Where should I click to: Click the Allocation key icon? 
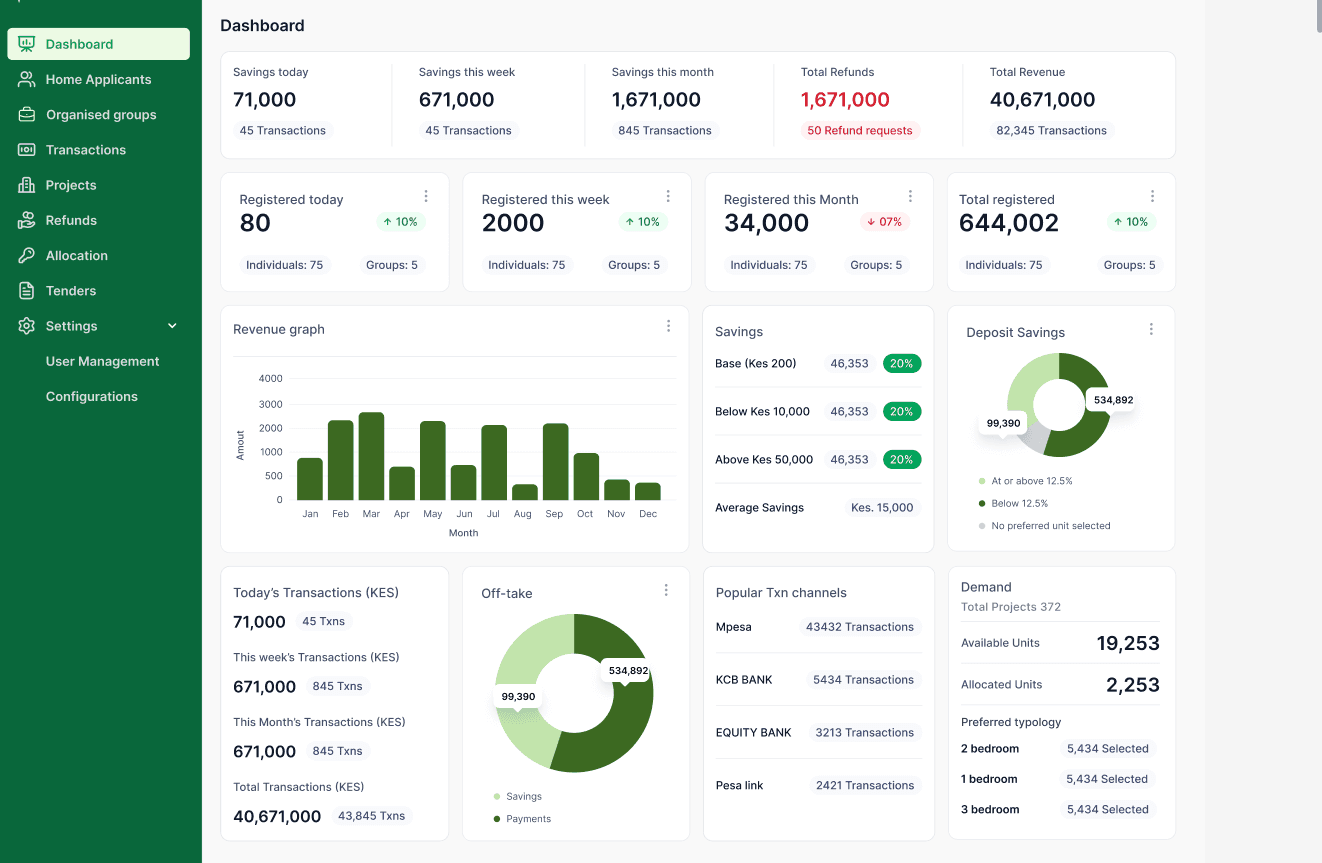coord(27,255)
